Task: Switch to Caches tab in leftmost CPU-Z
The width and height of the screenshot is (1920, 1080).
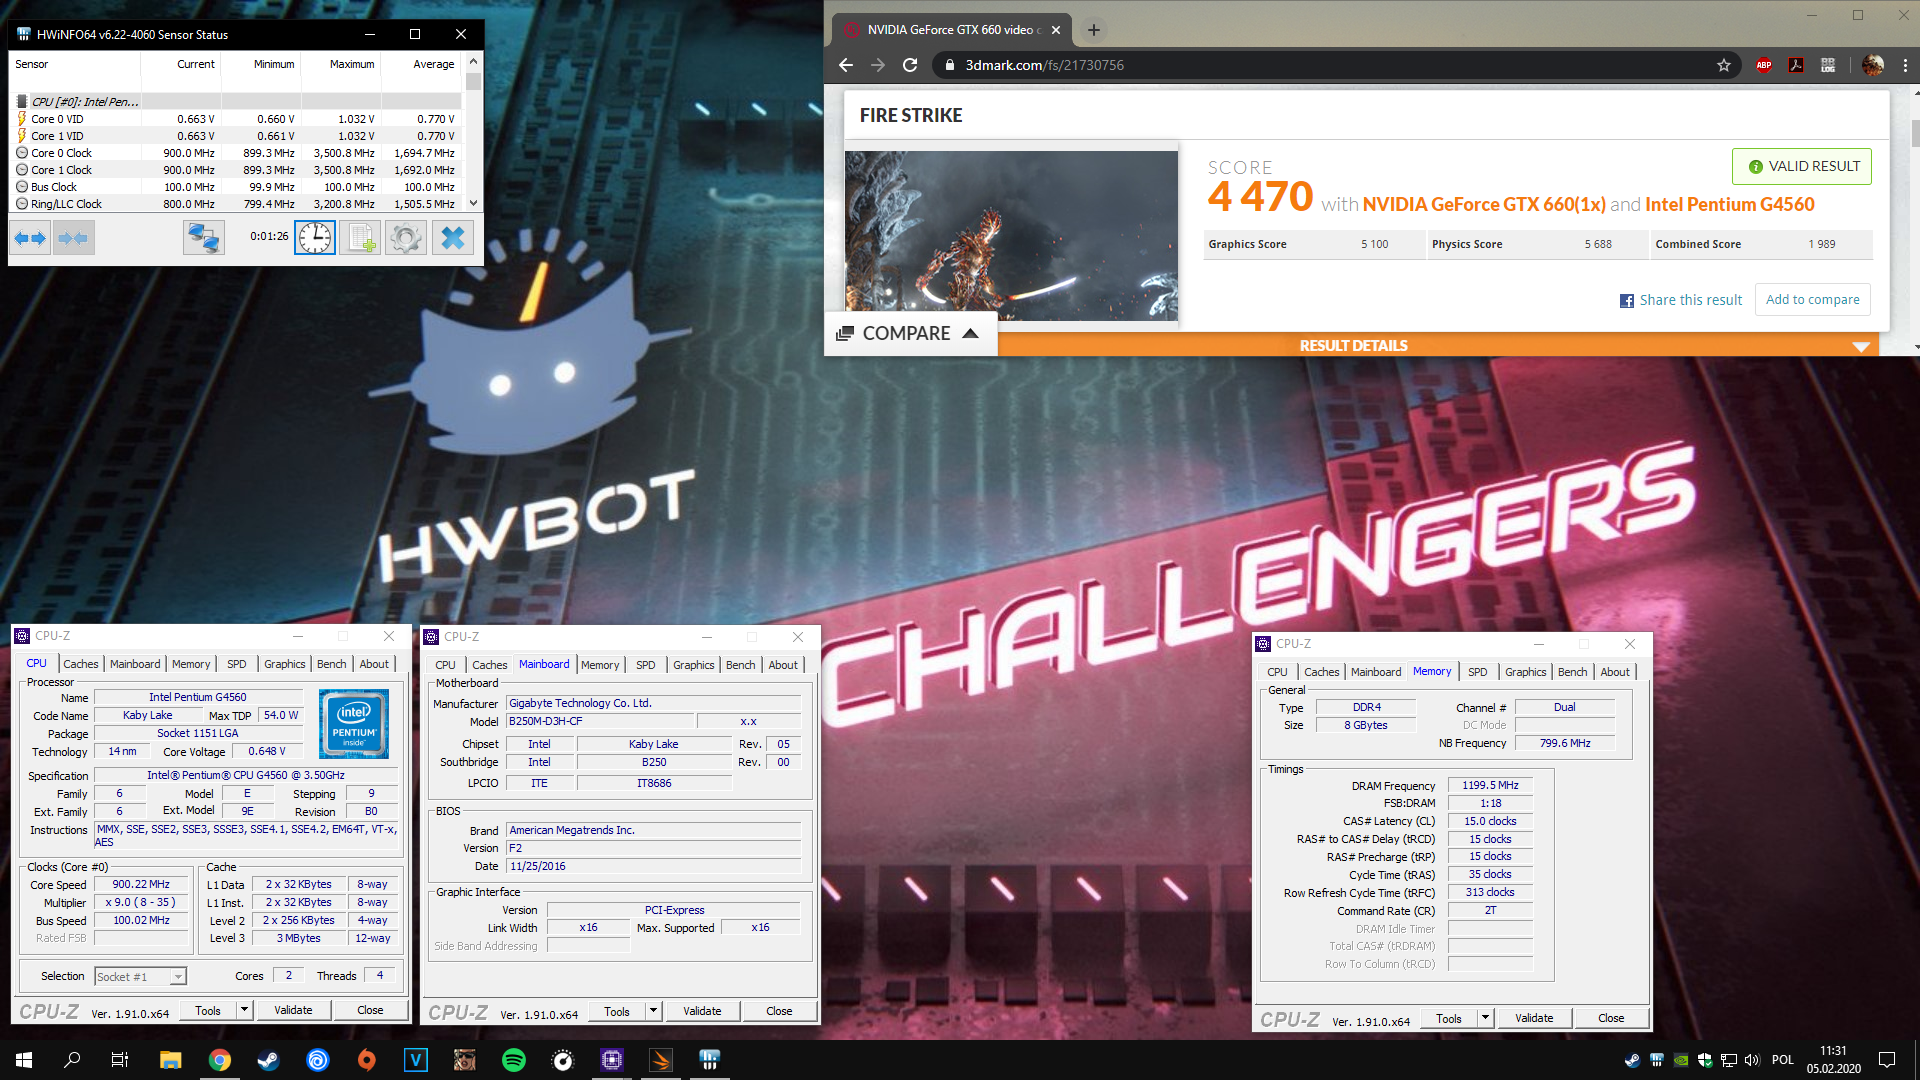Action: click(x=81, y=664)
